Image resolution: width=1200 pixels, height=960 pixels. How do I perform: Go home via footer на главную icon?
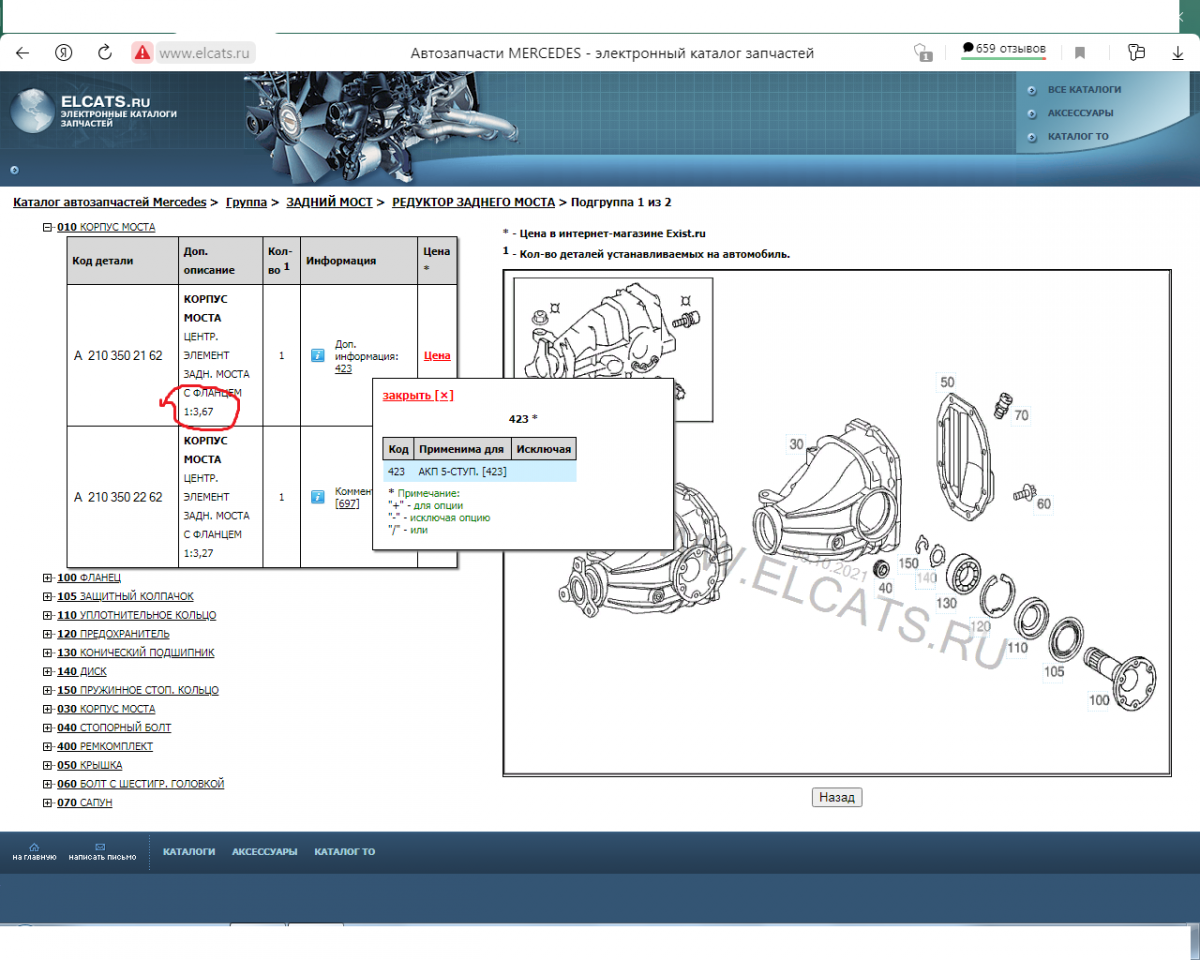[34, 852]
